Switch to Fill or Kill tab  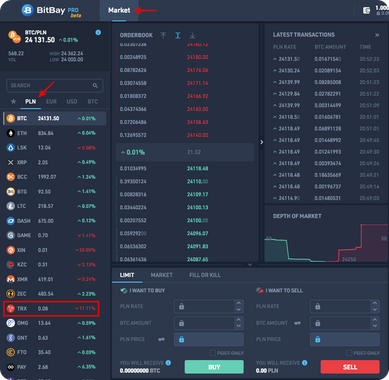205,275
